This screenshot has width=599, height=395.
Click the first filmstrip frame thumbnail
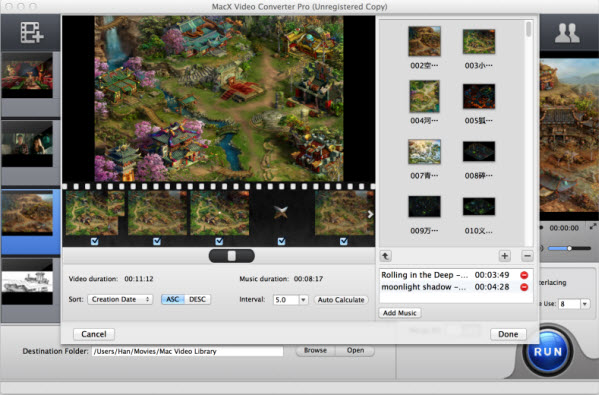pyautogui.click(x=94, y=213)
